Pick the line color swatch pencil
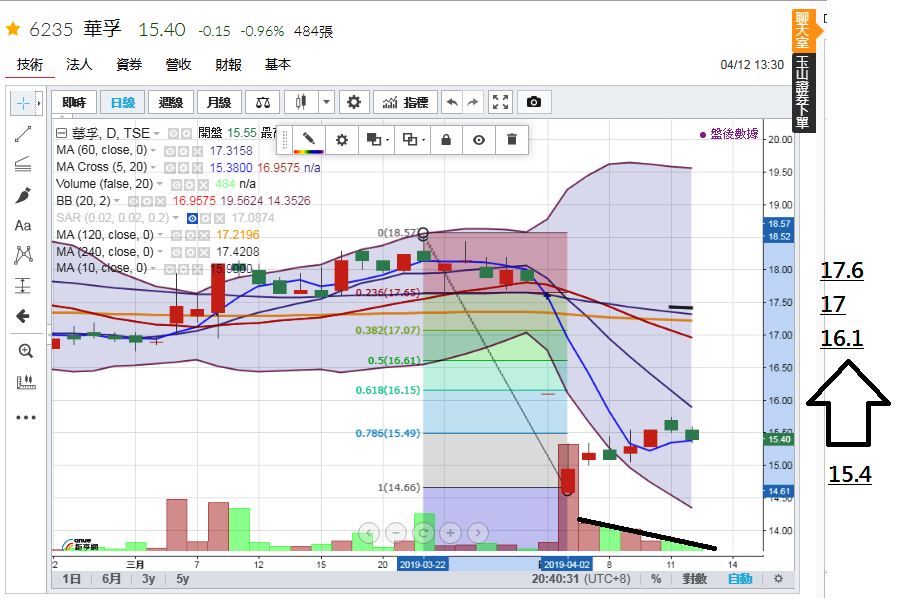 coord(309,140)
